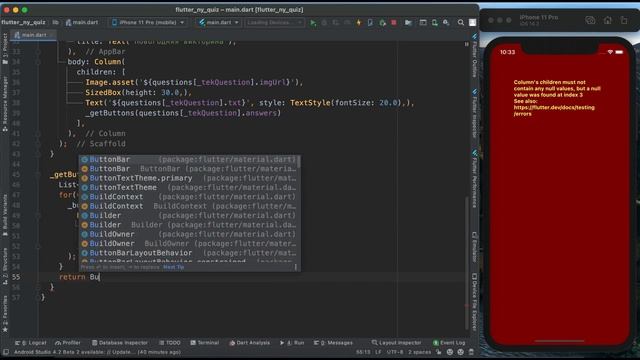Open the Project tool window sidebar
Screen dimensions: 640x360
coord(5,49)
